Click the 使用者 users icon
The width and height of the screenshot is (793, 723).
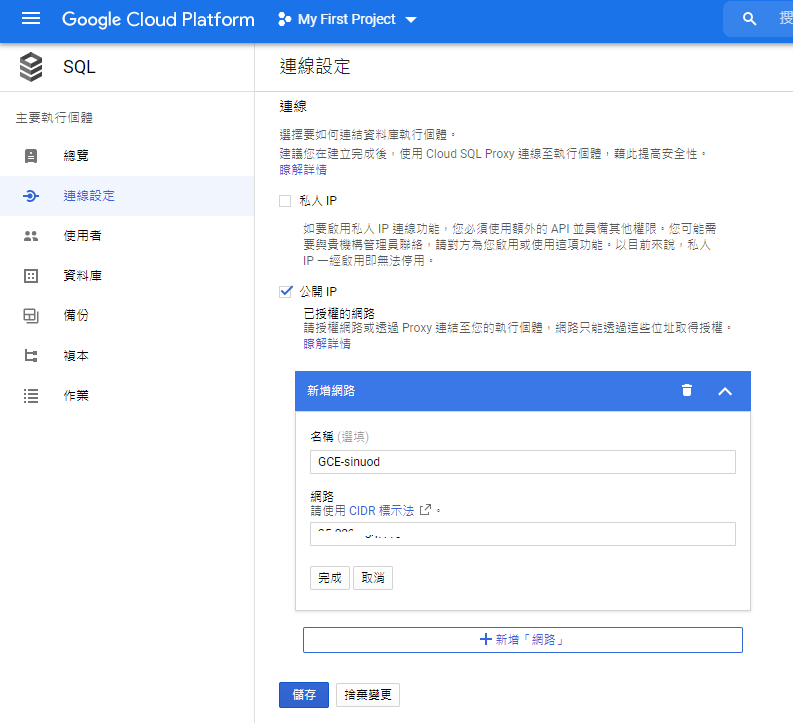pos(31,236)
